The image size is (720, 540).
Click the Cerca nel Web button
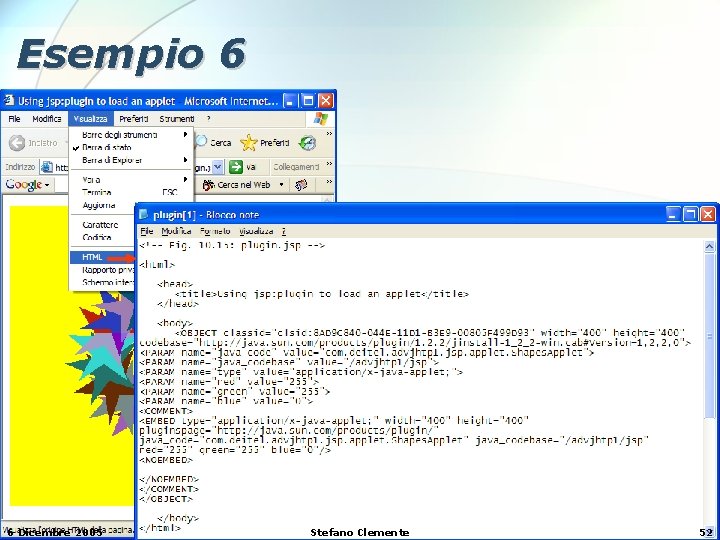[243, 185]
